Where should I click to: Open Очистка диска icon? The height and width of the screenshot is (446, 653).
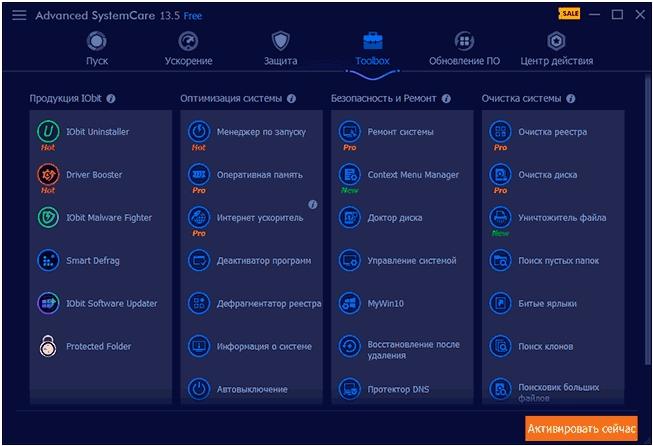click(x=501, y=174)
